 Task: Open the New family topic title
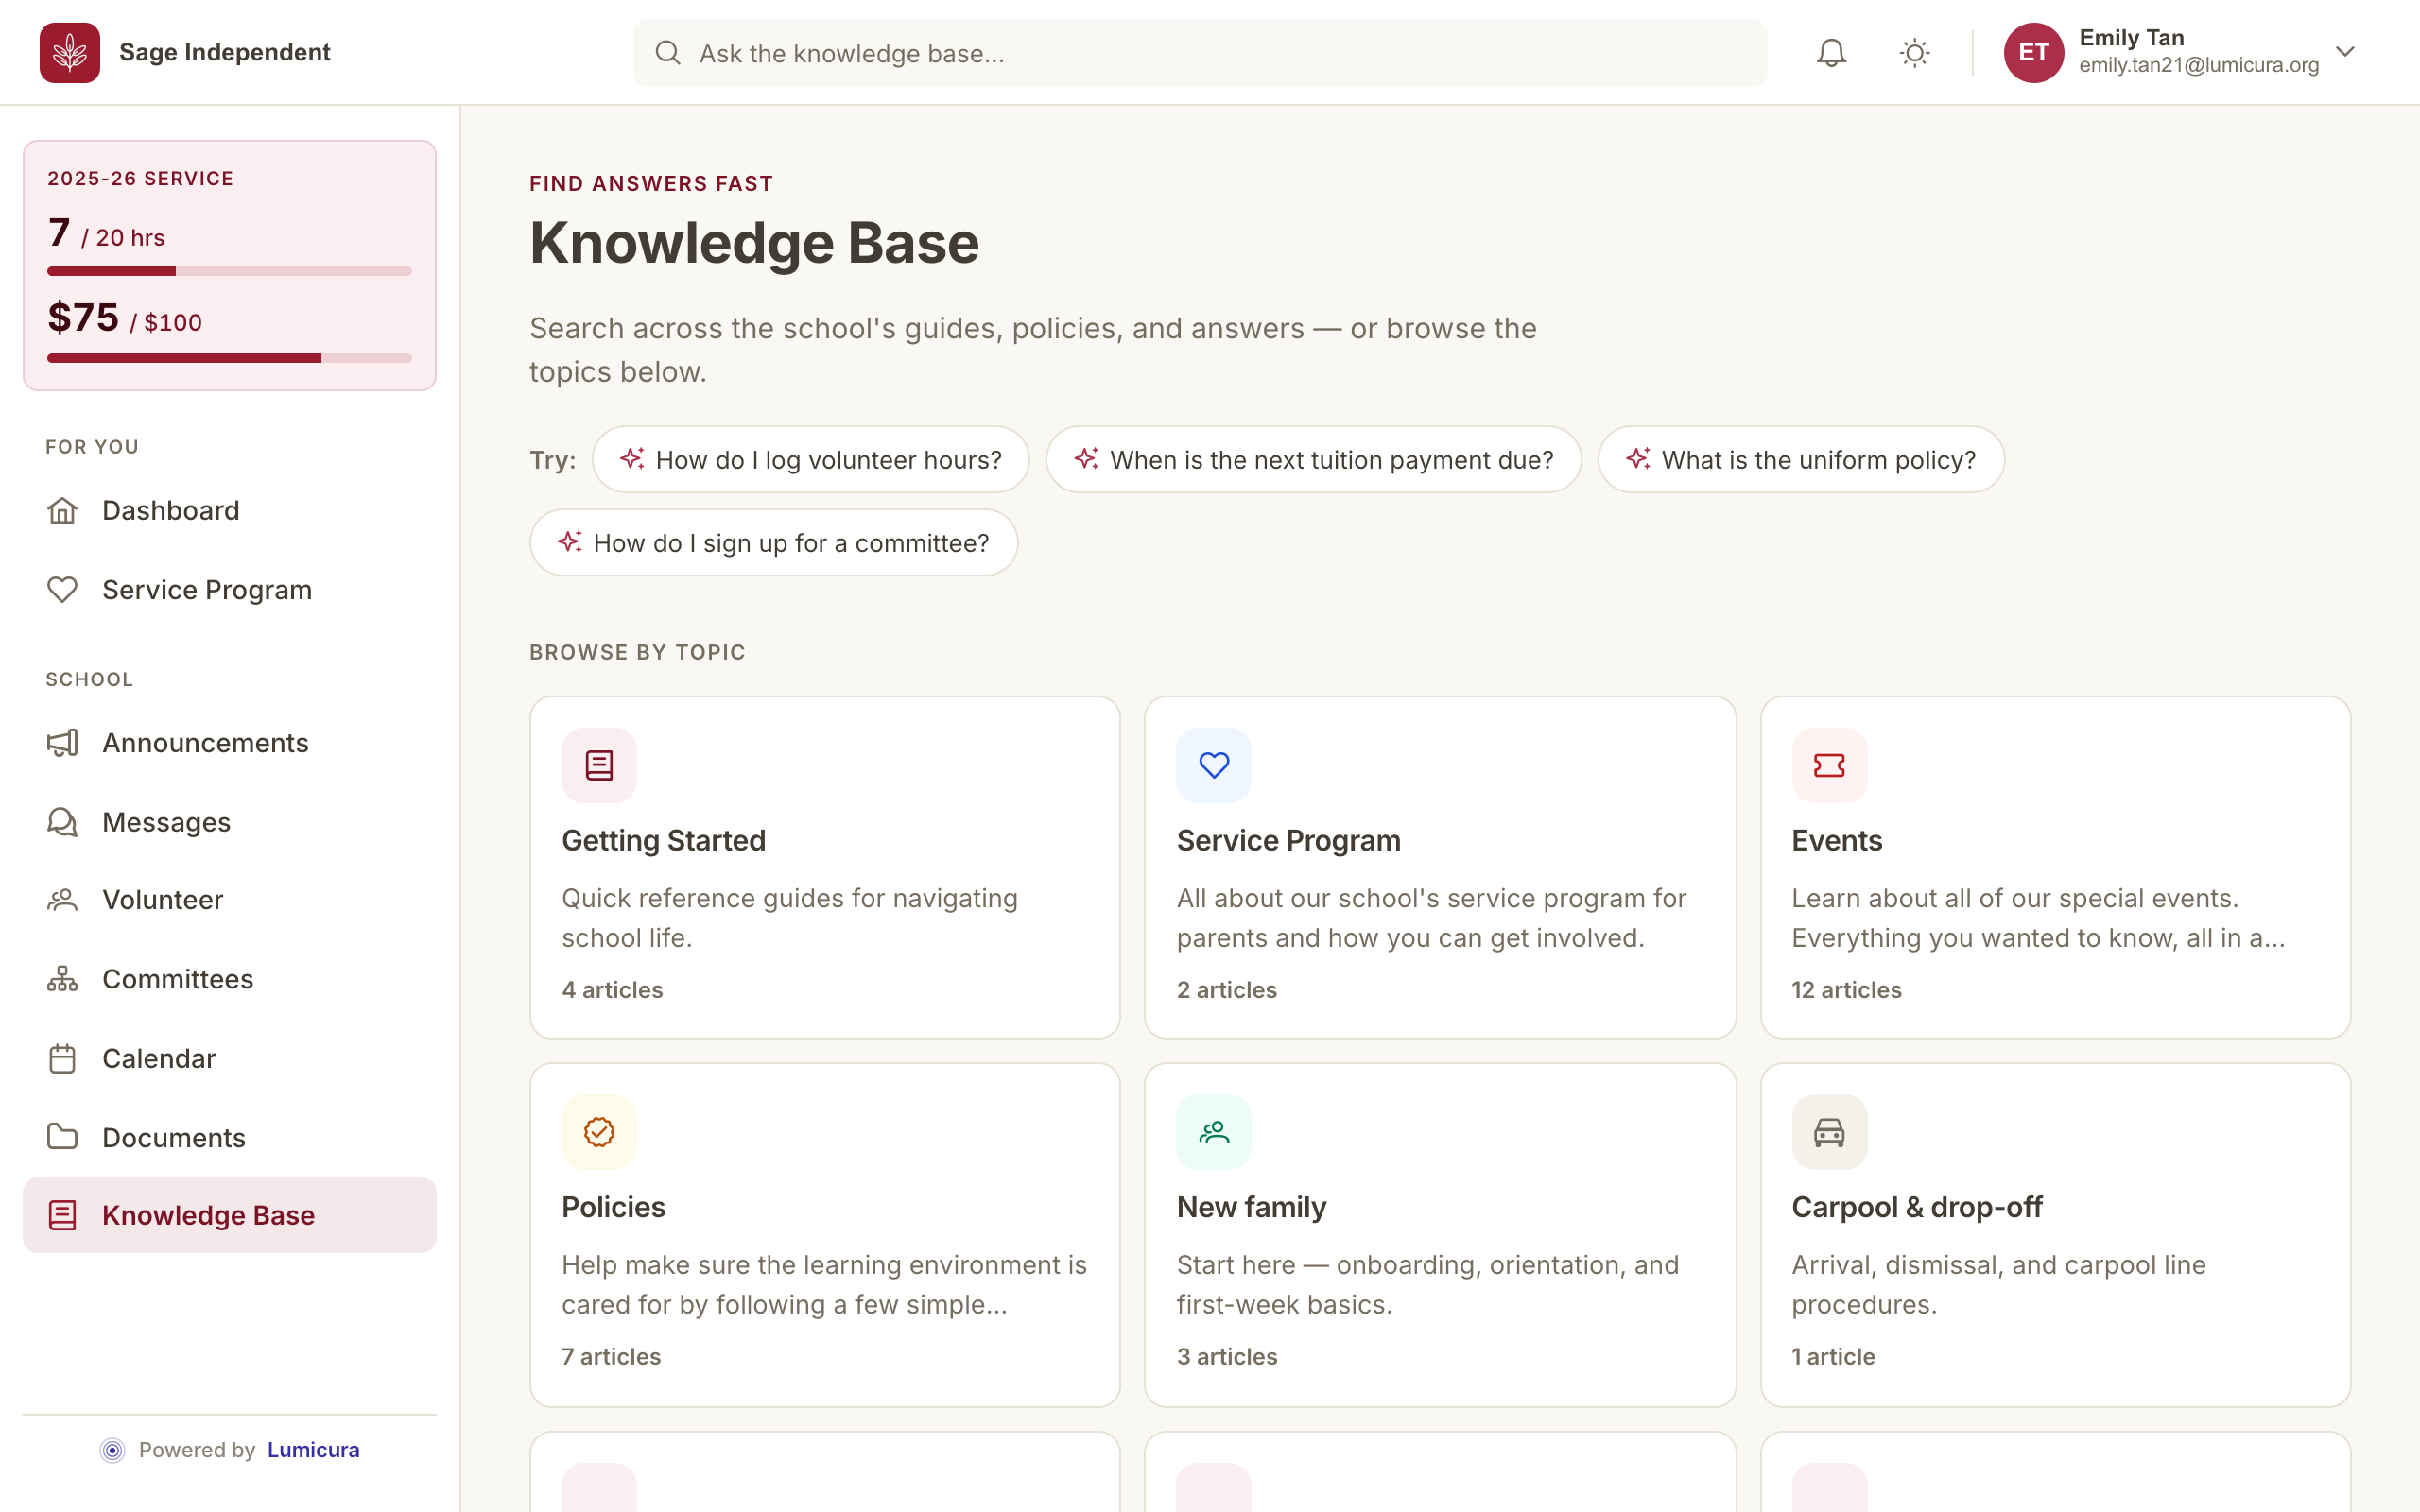point(1251,1207)
